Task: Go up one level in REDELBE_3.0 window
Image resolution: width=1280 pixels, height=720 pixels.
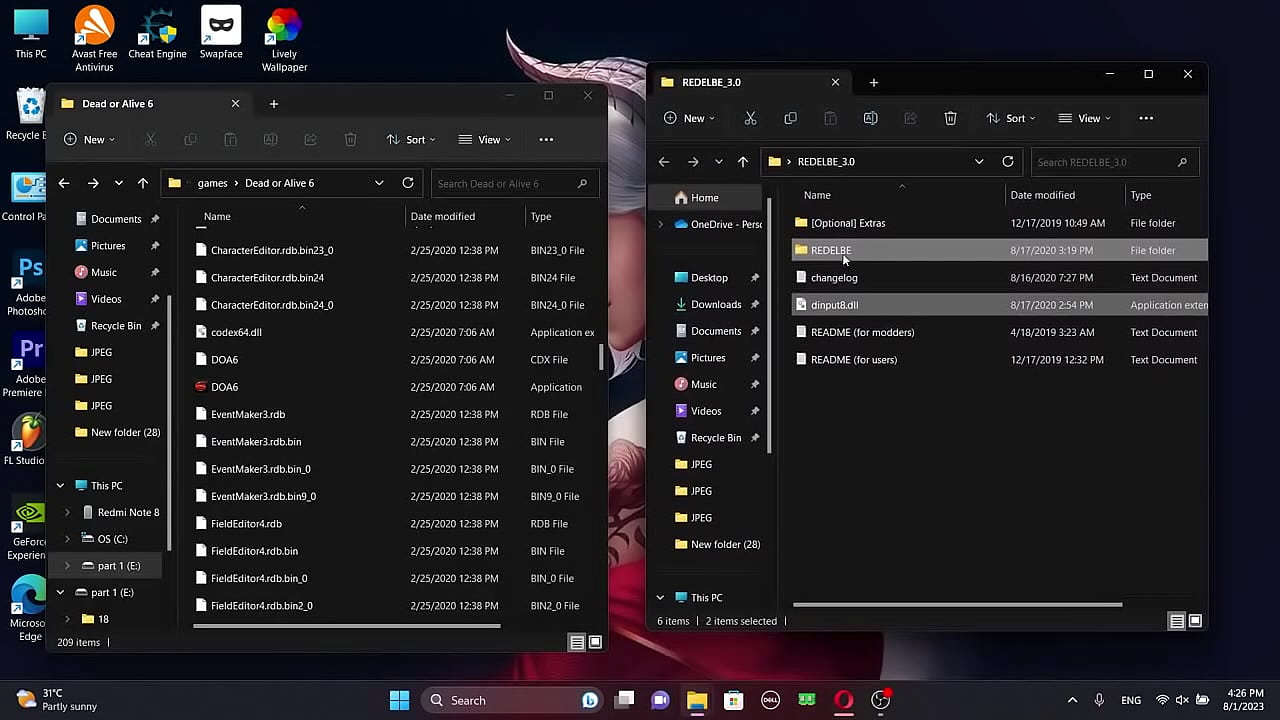Action: [x=742, y=162]
